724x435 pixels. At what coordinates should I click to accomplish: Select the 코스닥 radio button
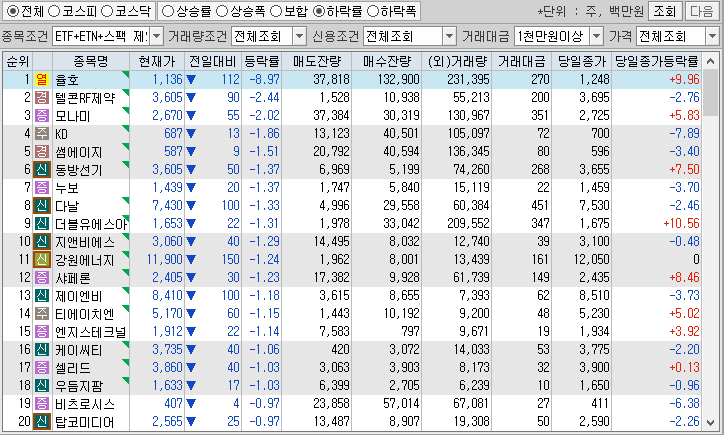(107, 11)
